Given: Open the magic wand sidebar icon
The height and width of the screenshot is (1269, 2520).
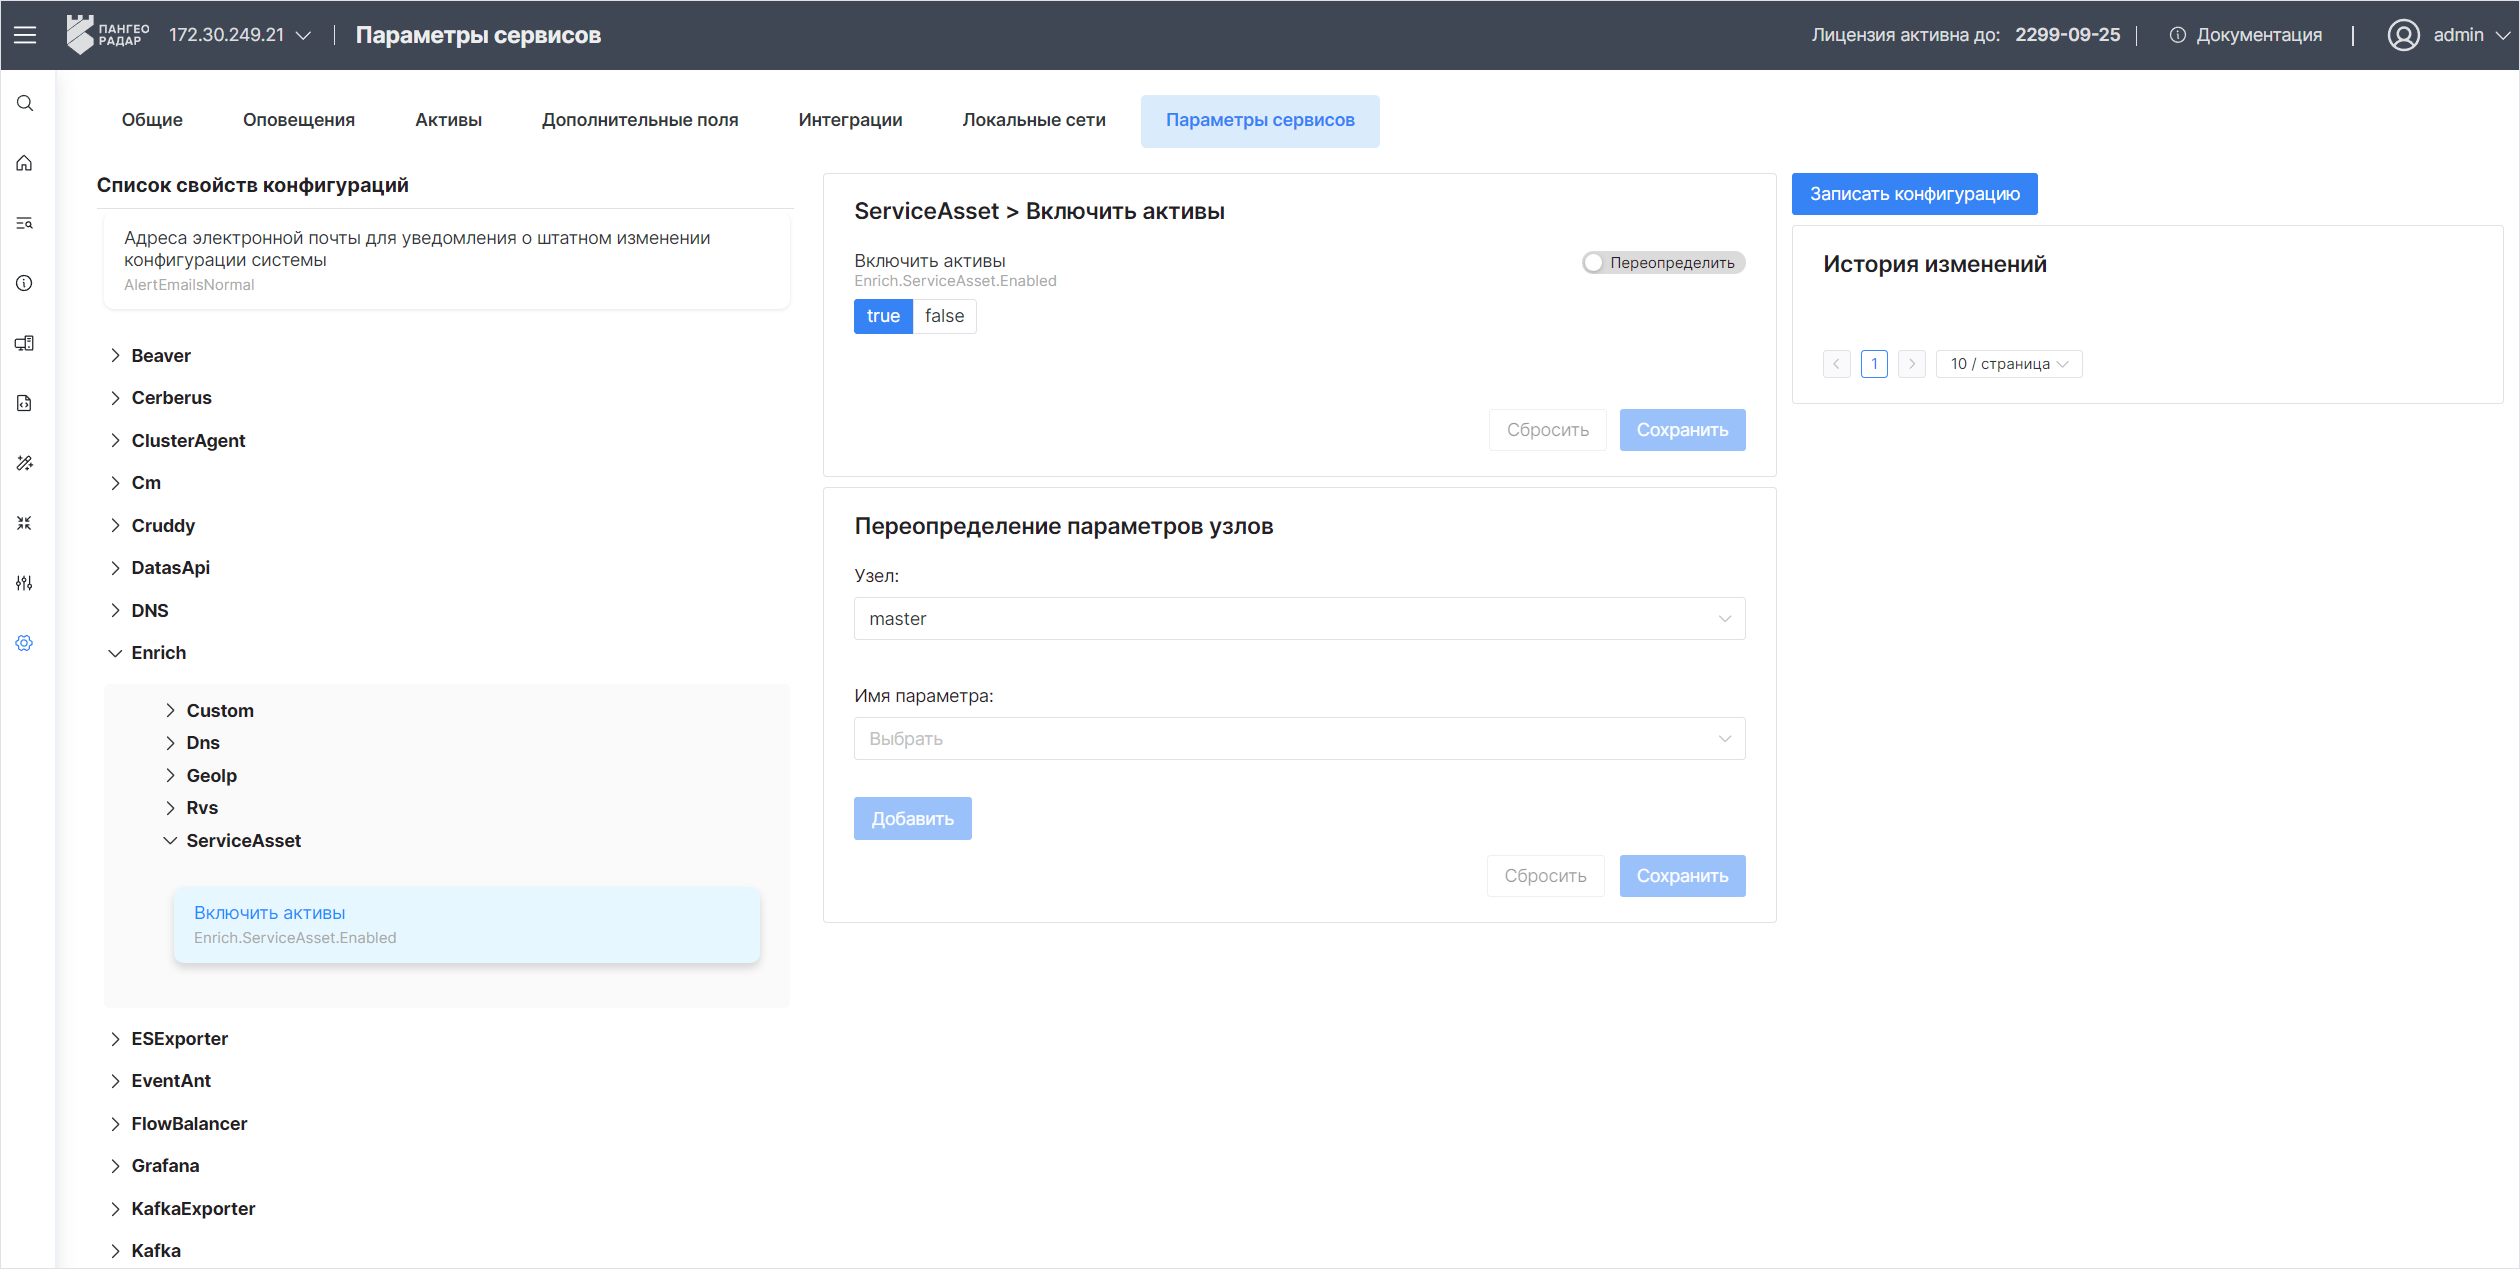Looking at the screenshot, I should pos(25,463).
